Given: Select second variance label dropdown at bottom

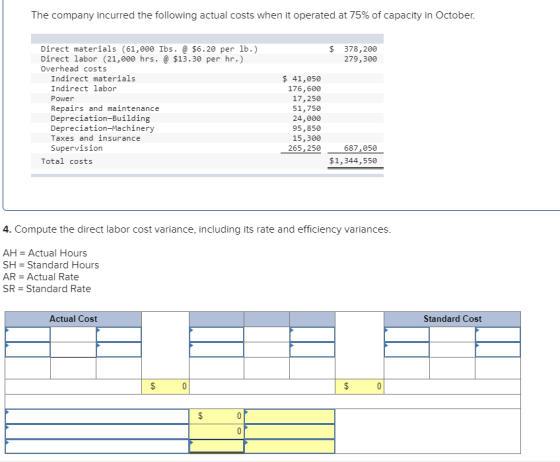Looking at the screenshot, I should pyautogui.click(x=97, y=431).
